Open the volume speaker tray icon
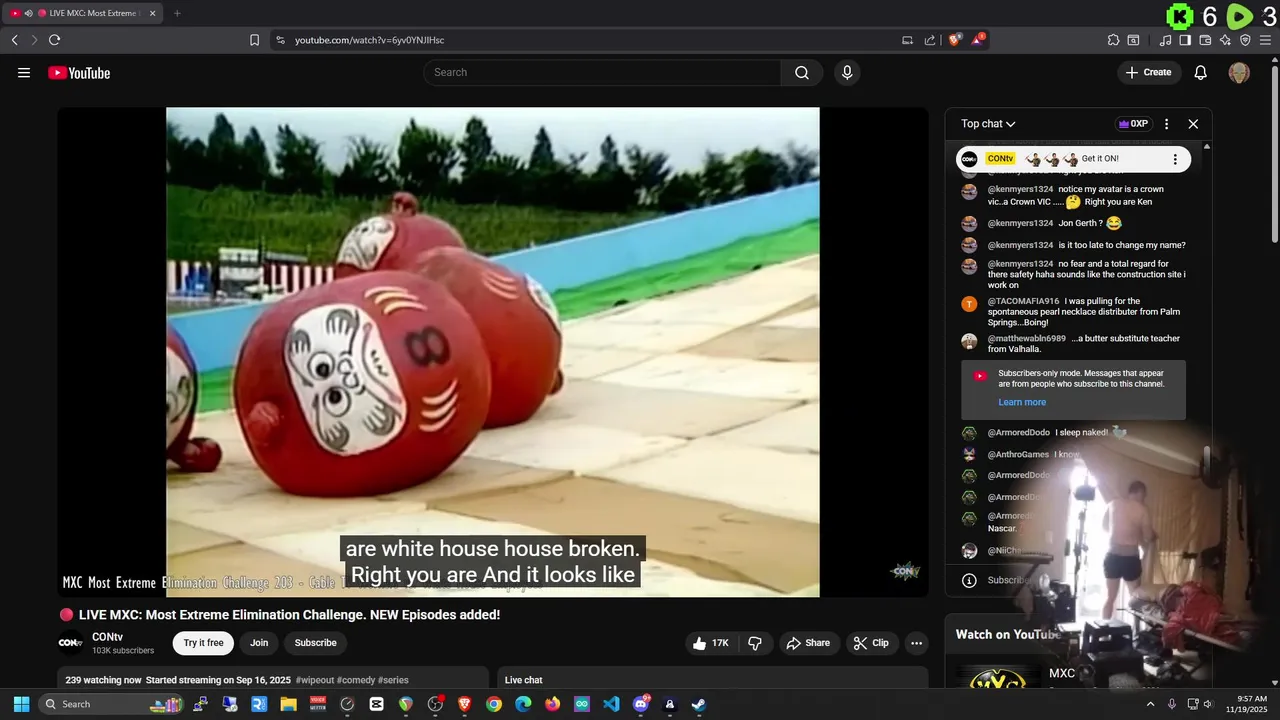This screenshot has width=1280, height=720. pos(1208,704)
